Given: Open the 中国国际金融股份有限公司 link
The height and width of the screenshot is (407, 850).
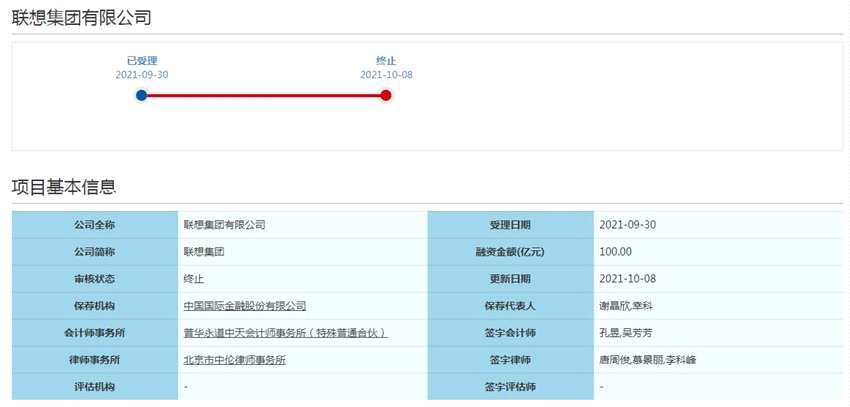Looking at the screenshot, I should coord(245,306).
